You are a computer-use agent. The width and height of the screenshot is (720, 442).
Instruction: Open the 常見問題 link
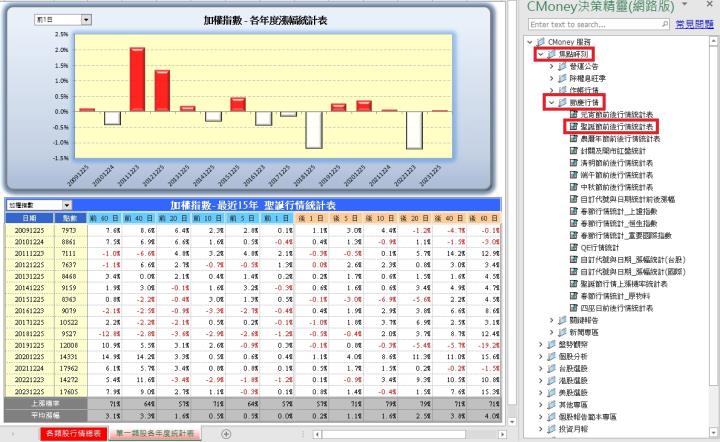click(x=694, y=24)
